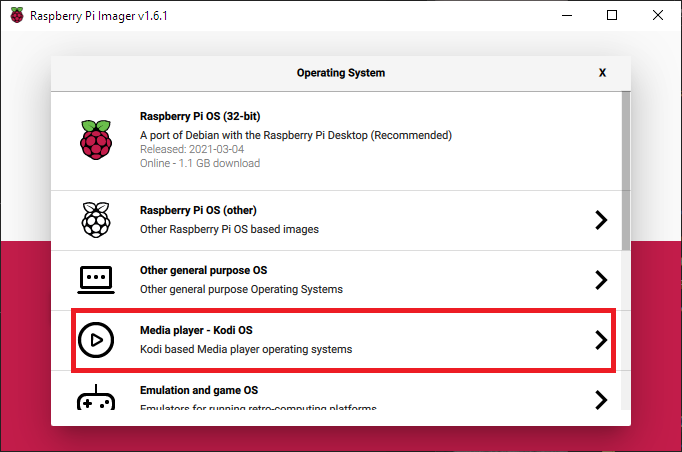The image size is (682, 452).
Task: Click the laptop icon for general purpose OS
Action: pos(96,279)
